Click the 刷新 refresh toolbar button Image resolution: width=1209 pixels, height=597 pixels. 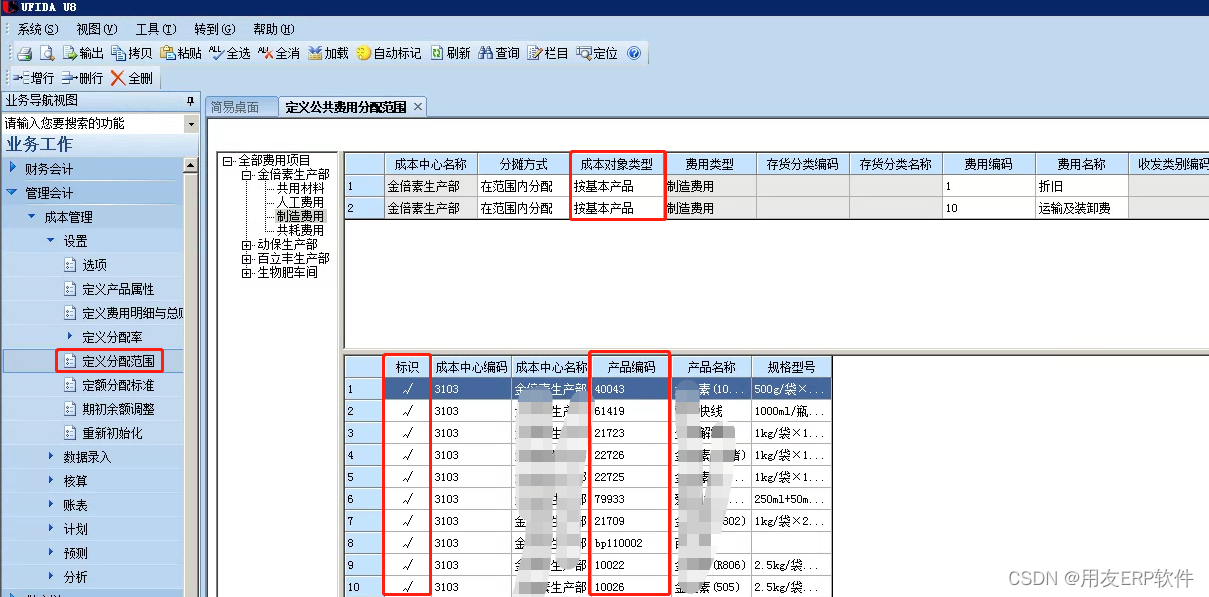pyautogui.click(x=450, y=54)
